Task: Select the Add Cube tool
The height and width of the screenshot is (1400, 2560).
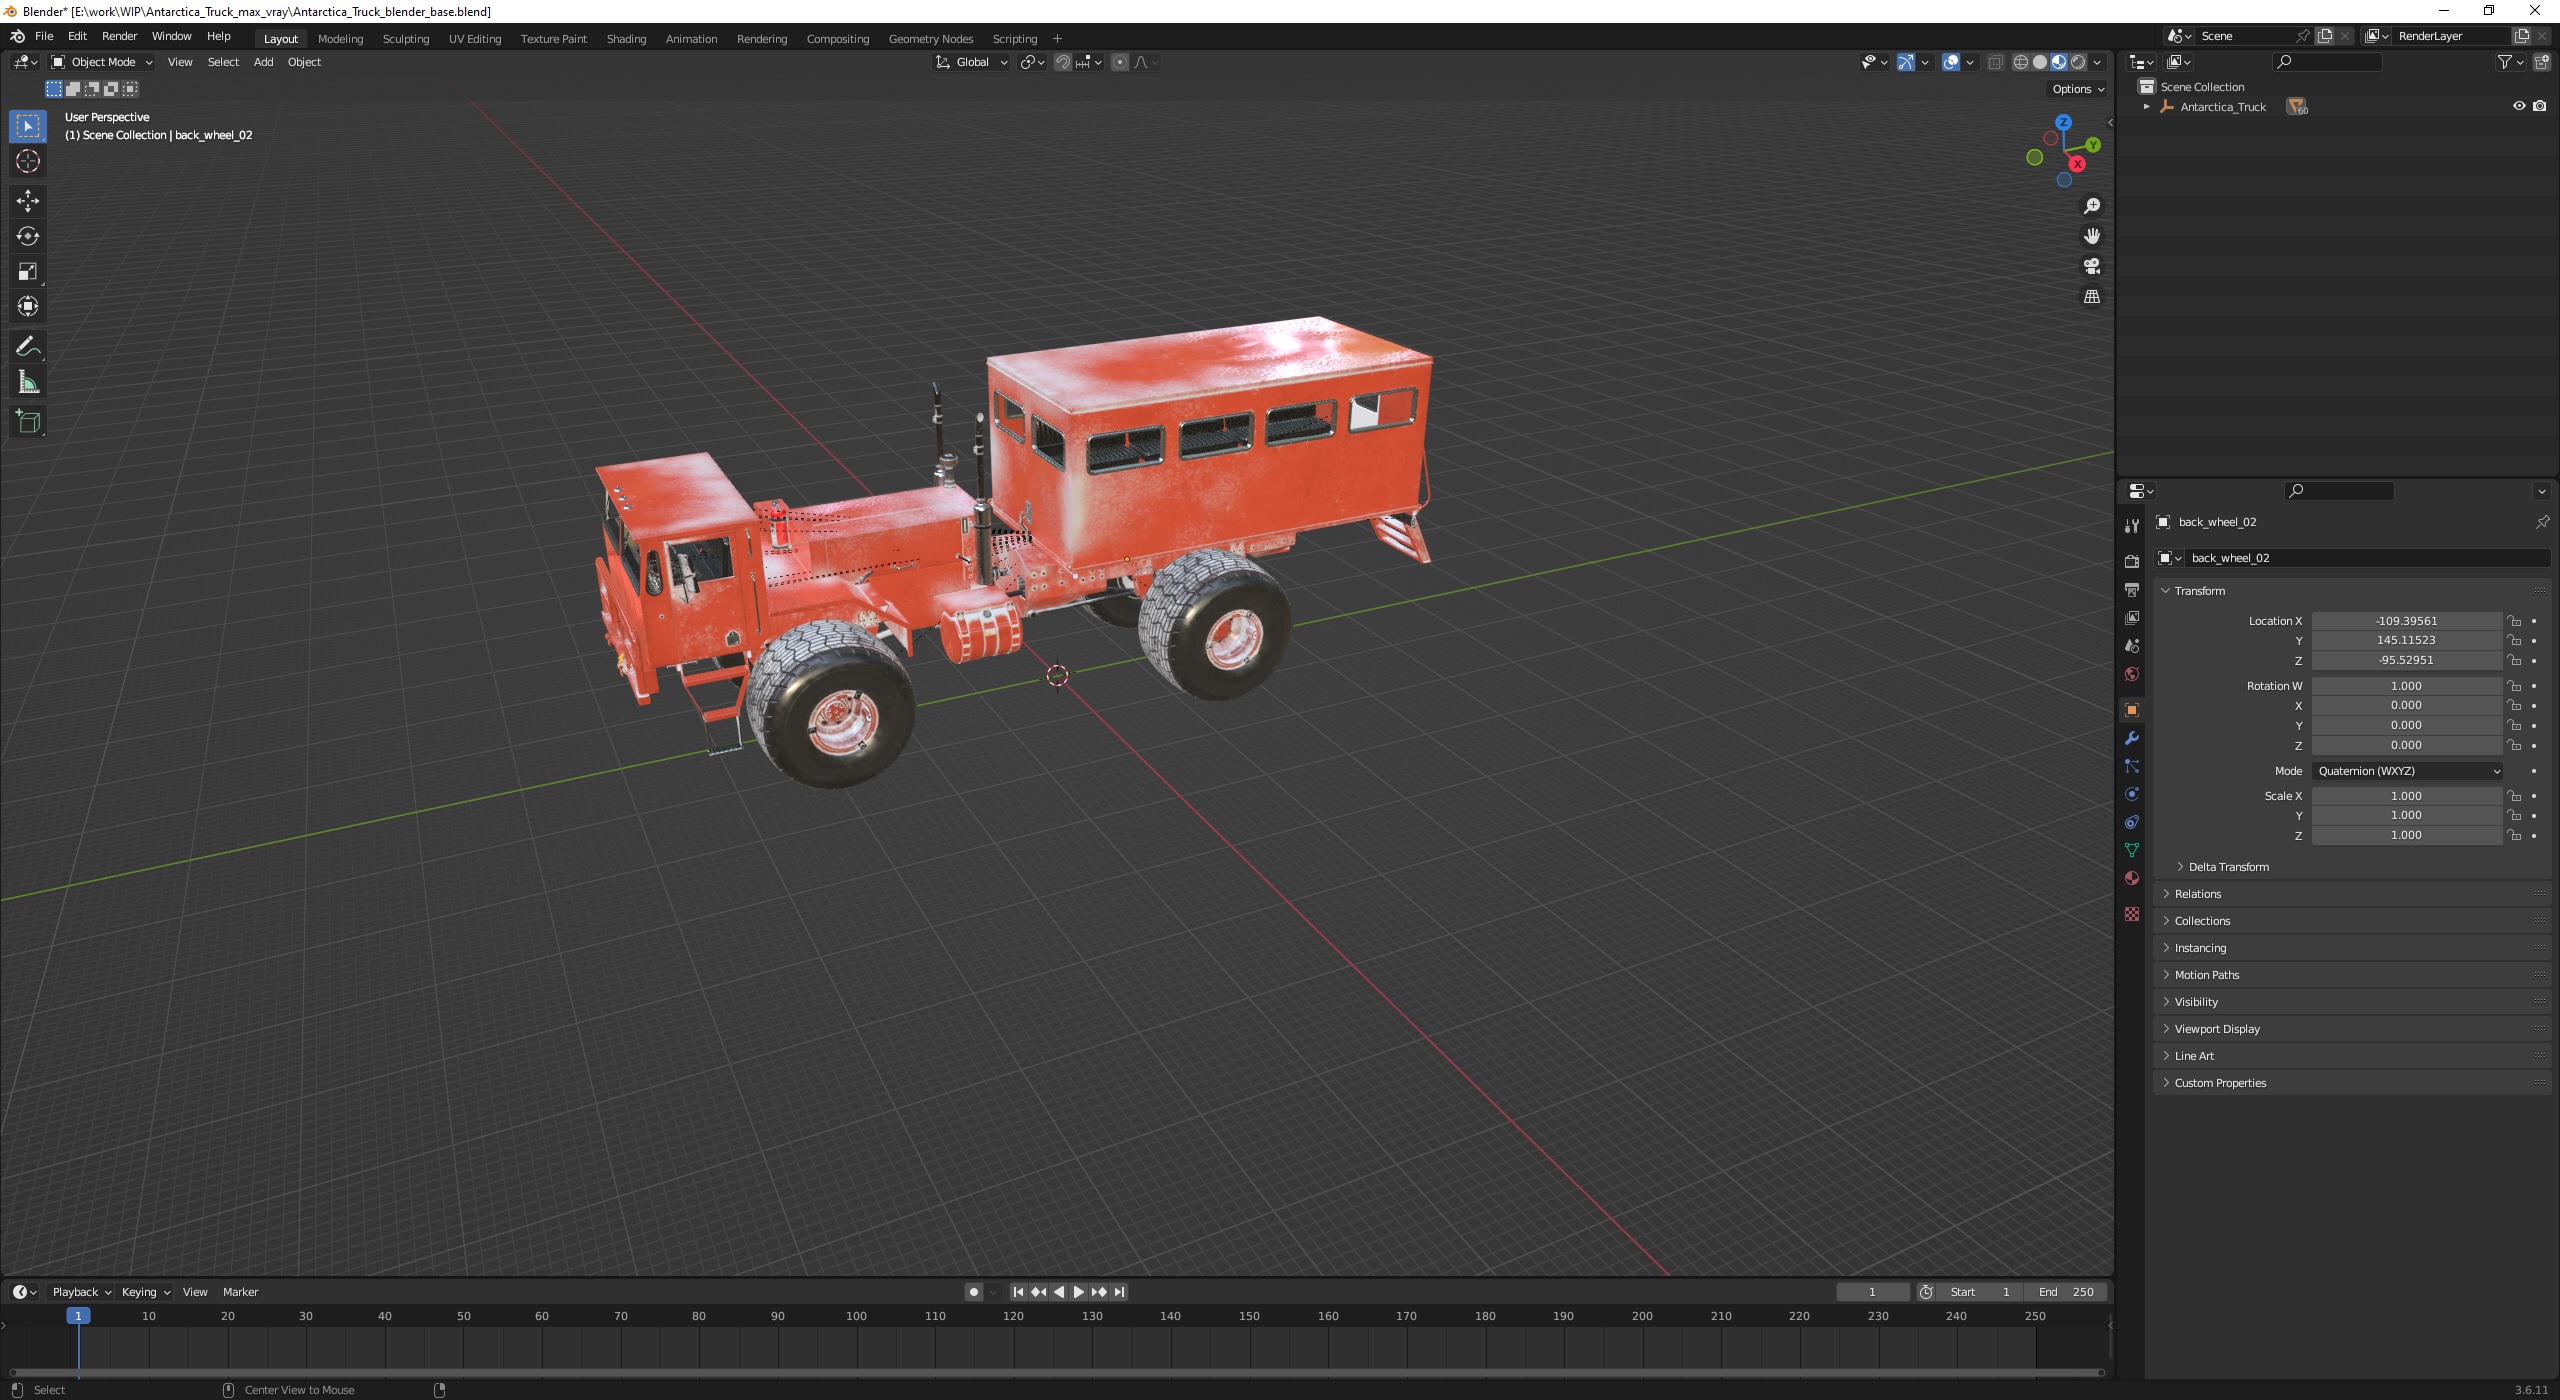Action: coord(28,421)
